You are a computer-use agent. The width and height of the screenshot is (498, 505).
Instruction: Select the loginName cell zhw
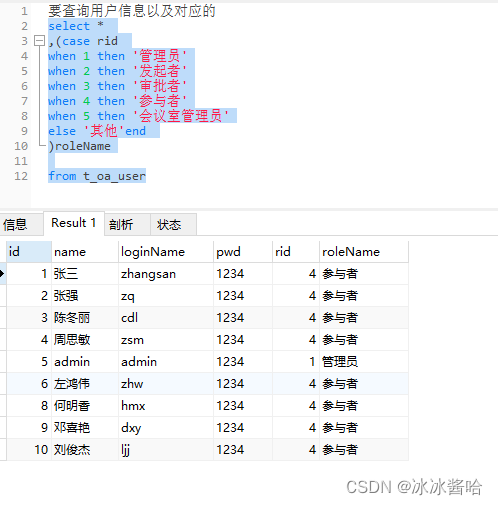166,384
